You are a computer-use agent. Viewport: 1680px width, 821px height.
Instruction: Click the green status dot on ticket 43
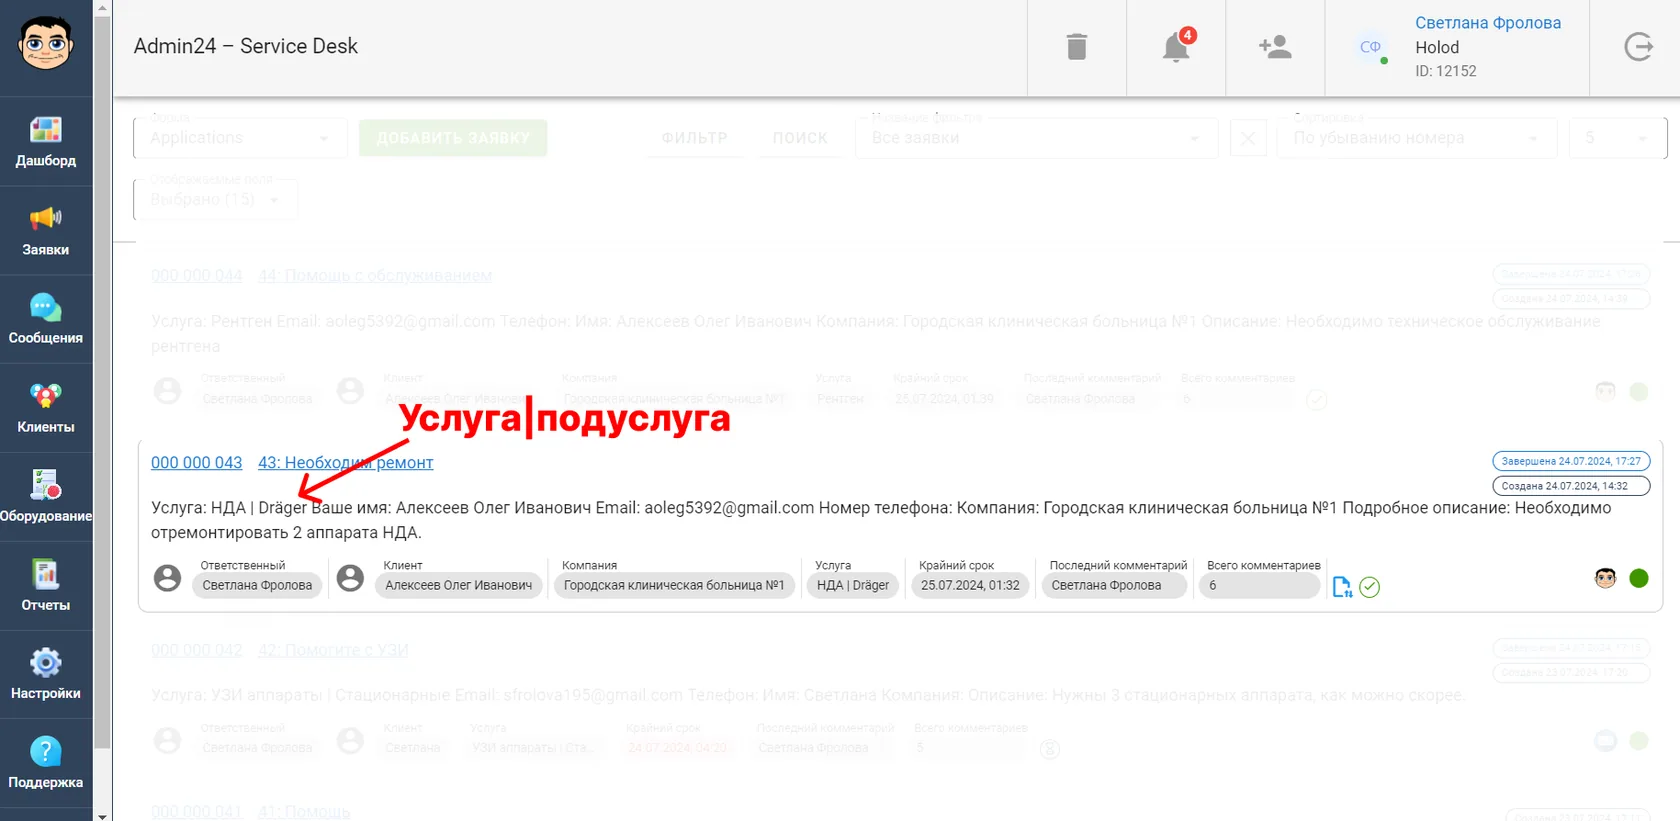(1639, 578)
